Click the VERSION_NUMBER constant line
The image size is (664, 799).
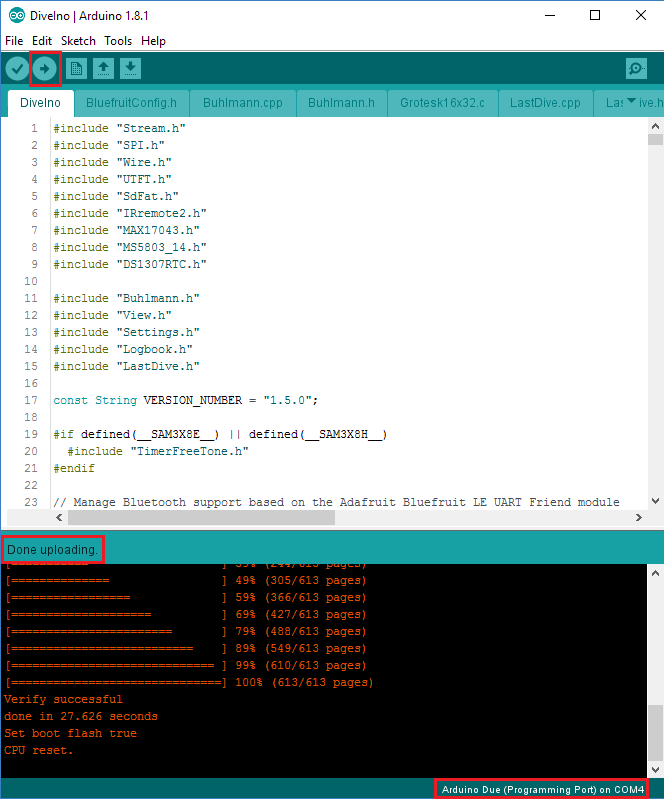[185, 401]
